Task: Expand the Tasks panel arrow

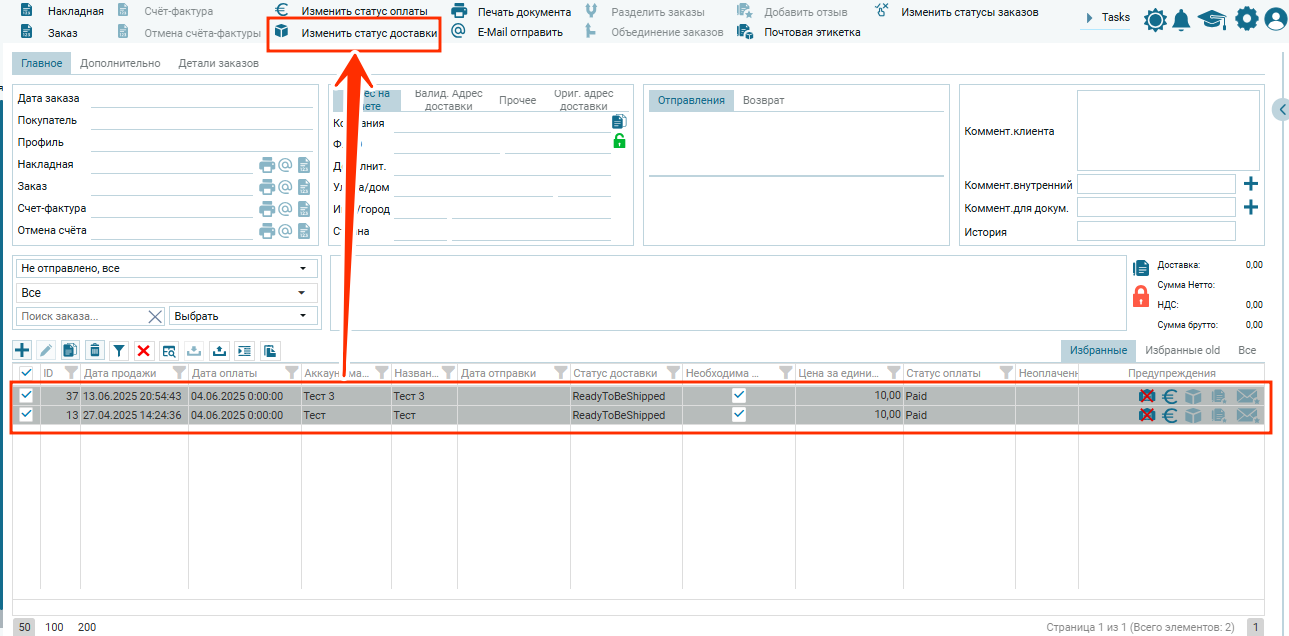Action: (1089, 18)
